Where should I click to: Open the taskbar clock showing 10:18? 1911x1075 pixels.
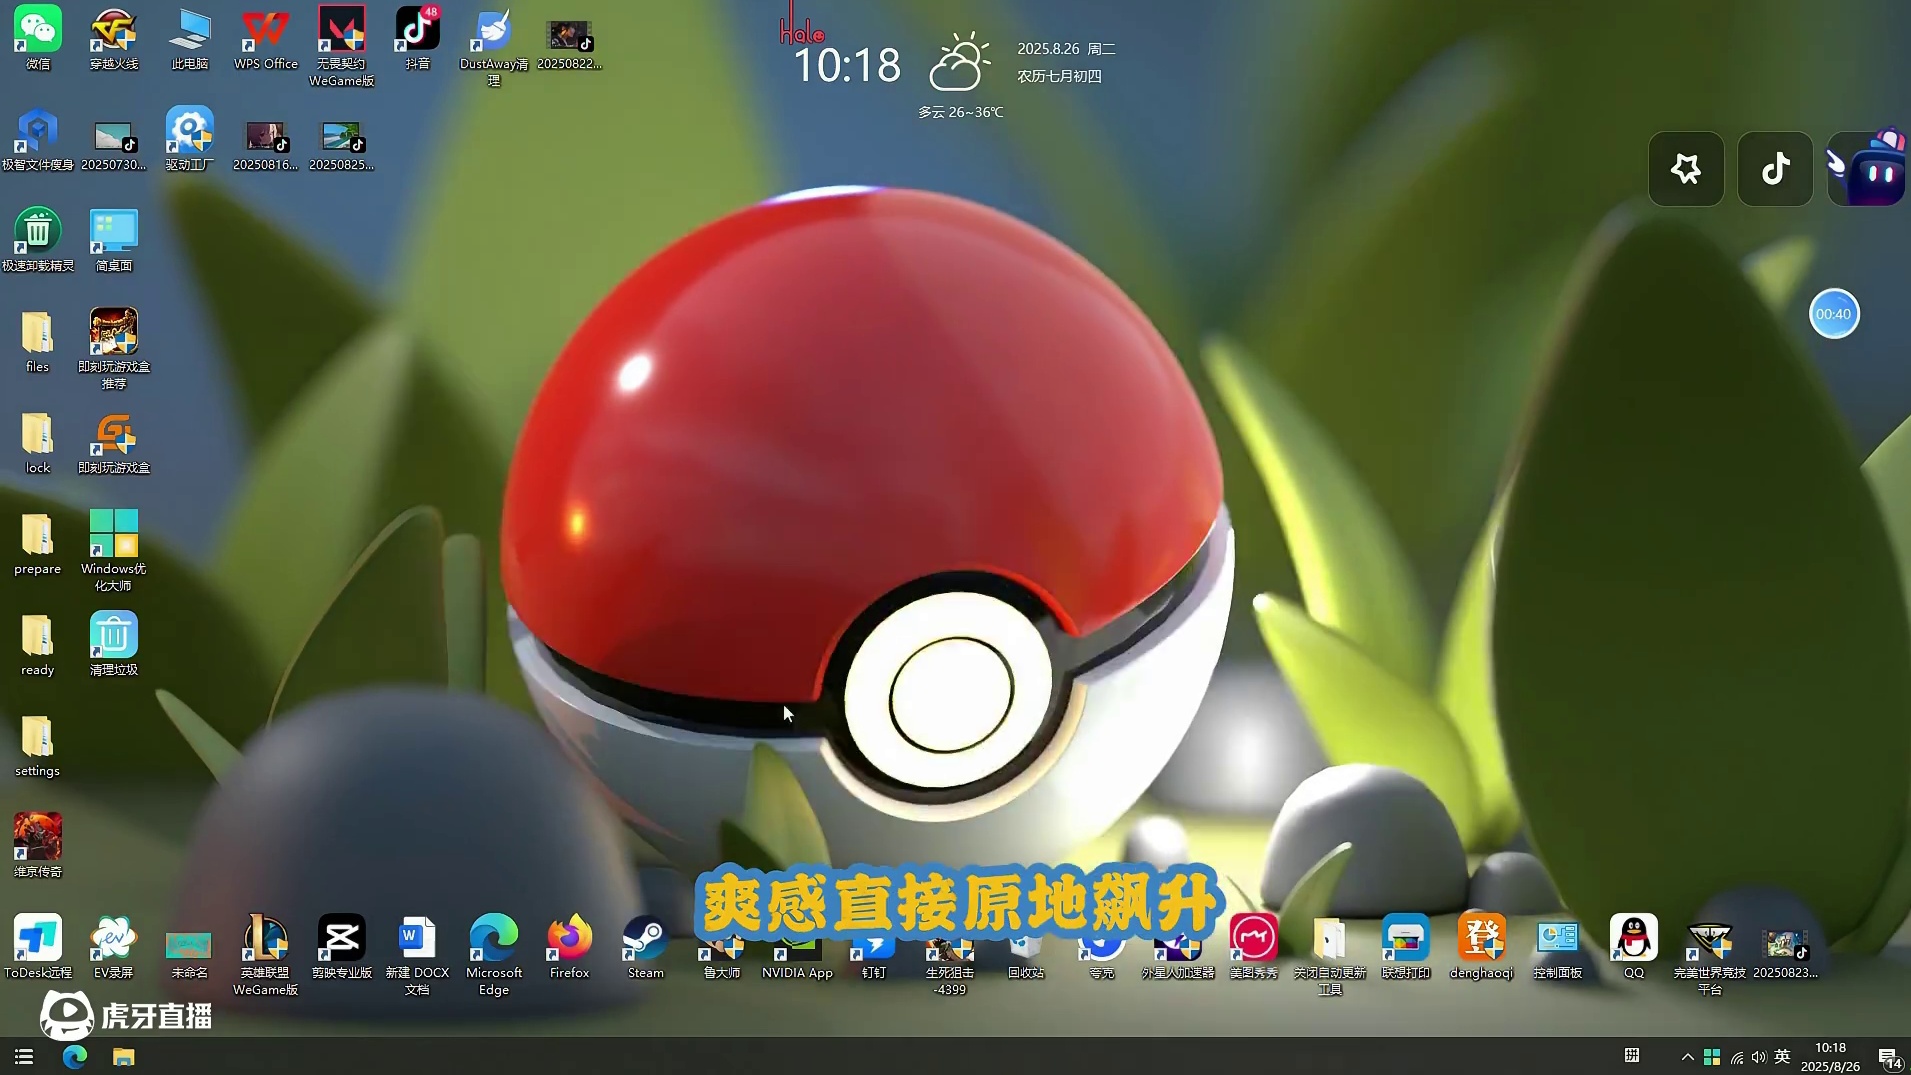(x=1830, y=1057)
